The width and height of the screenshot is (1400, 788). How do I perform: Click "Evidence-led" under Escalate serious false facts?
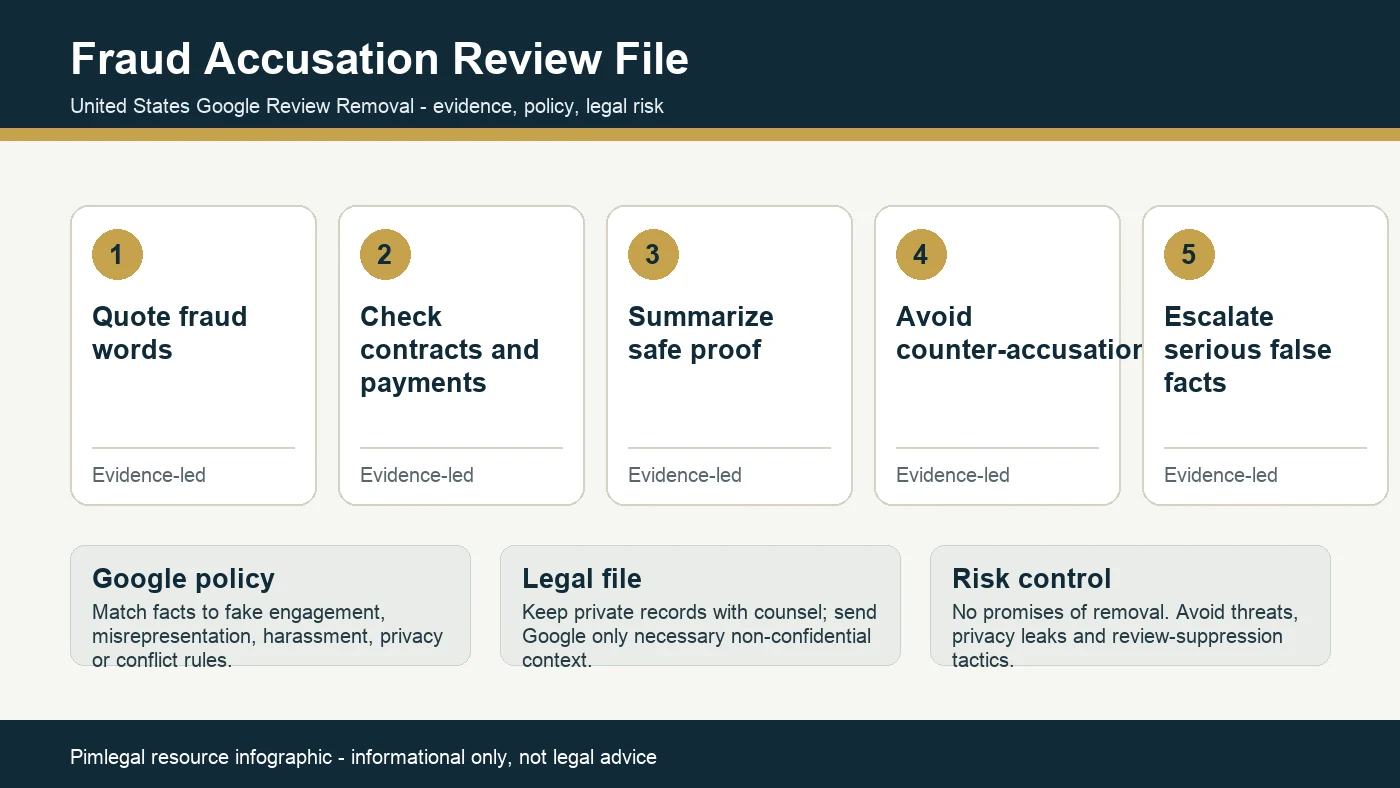(x=1221, y=475)
